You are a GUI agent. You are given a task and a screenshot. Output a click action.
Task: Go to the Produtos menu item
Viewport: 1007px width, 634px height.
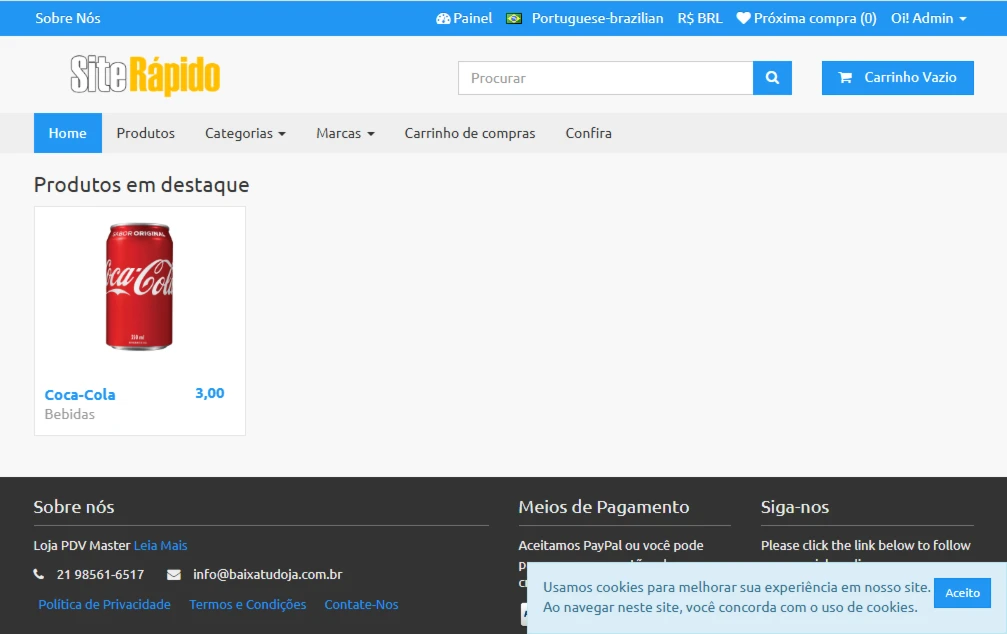coord(145,133)
